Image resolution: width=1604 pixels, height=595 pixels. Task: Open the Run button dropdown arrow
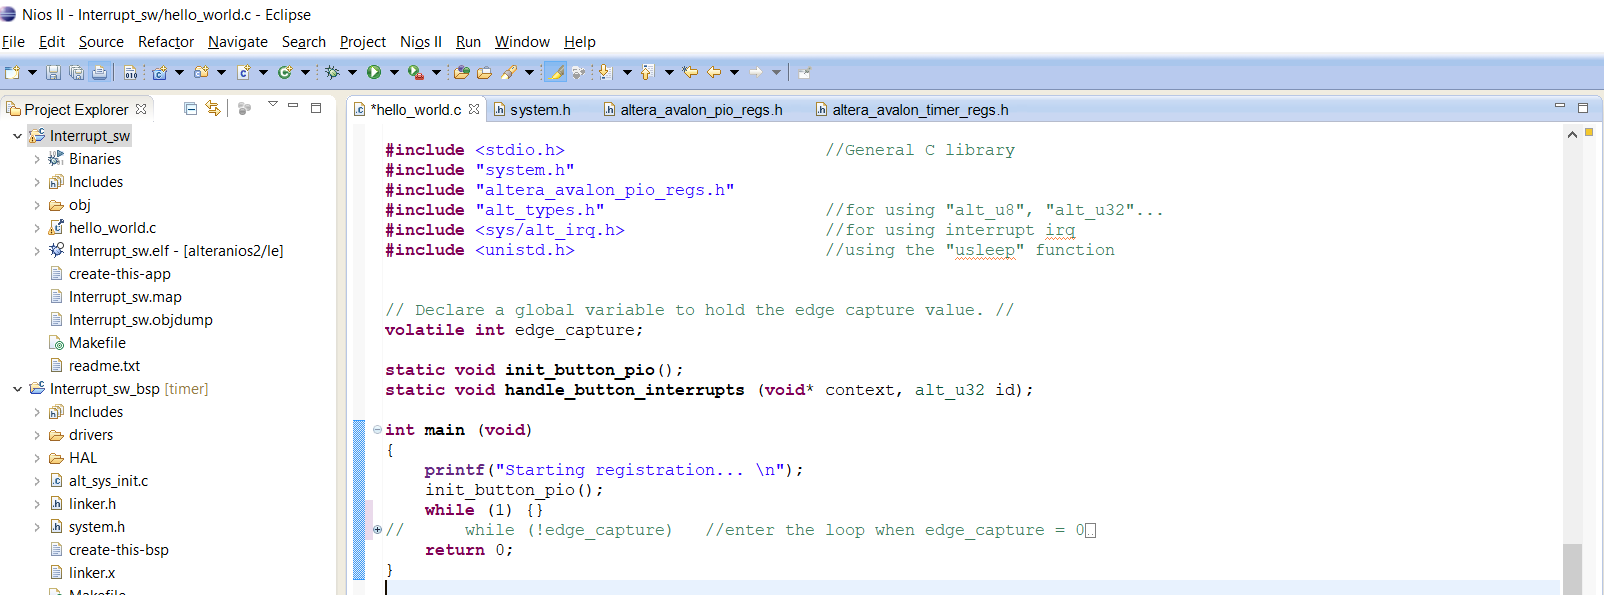click(x=394, y=72)
